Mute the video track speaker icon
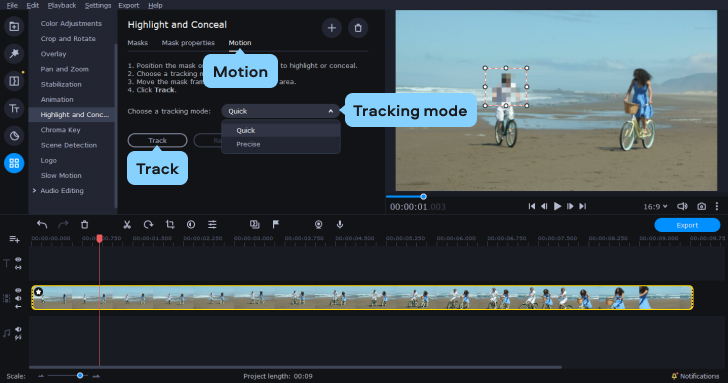 pyautogui.click(x=18, y=299)
